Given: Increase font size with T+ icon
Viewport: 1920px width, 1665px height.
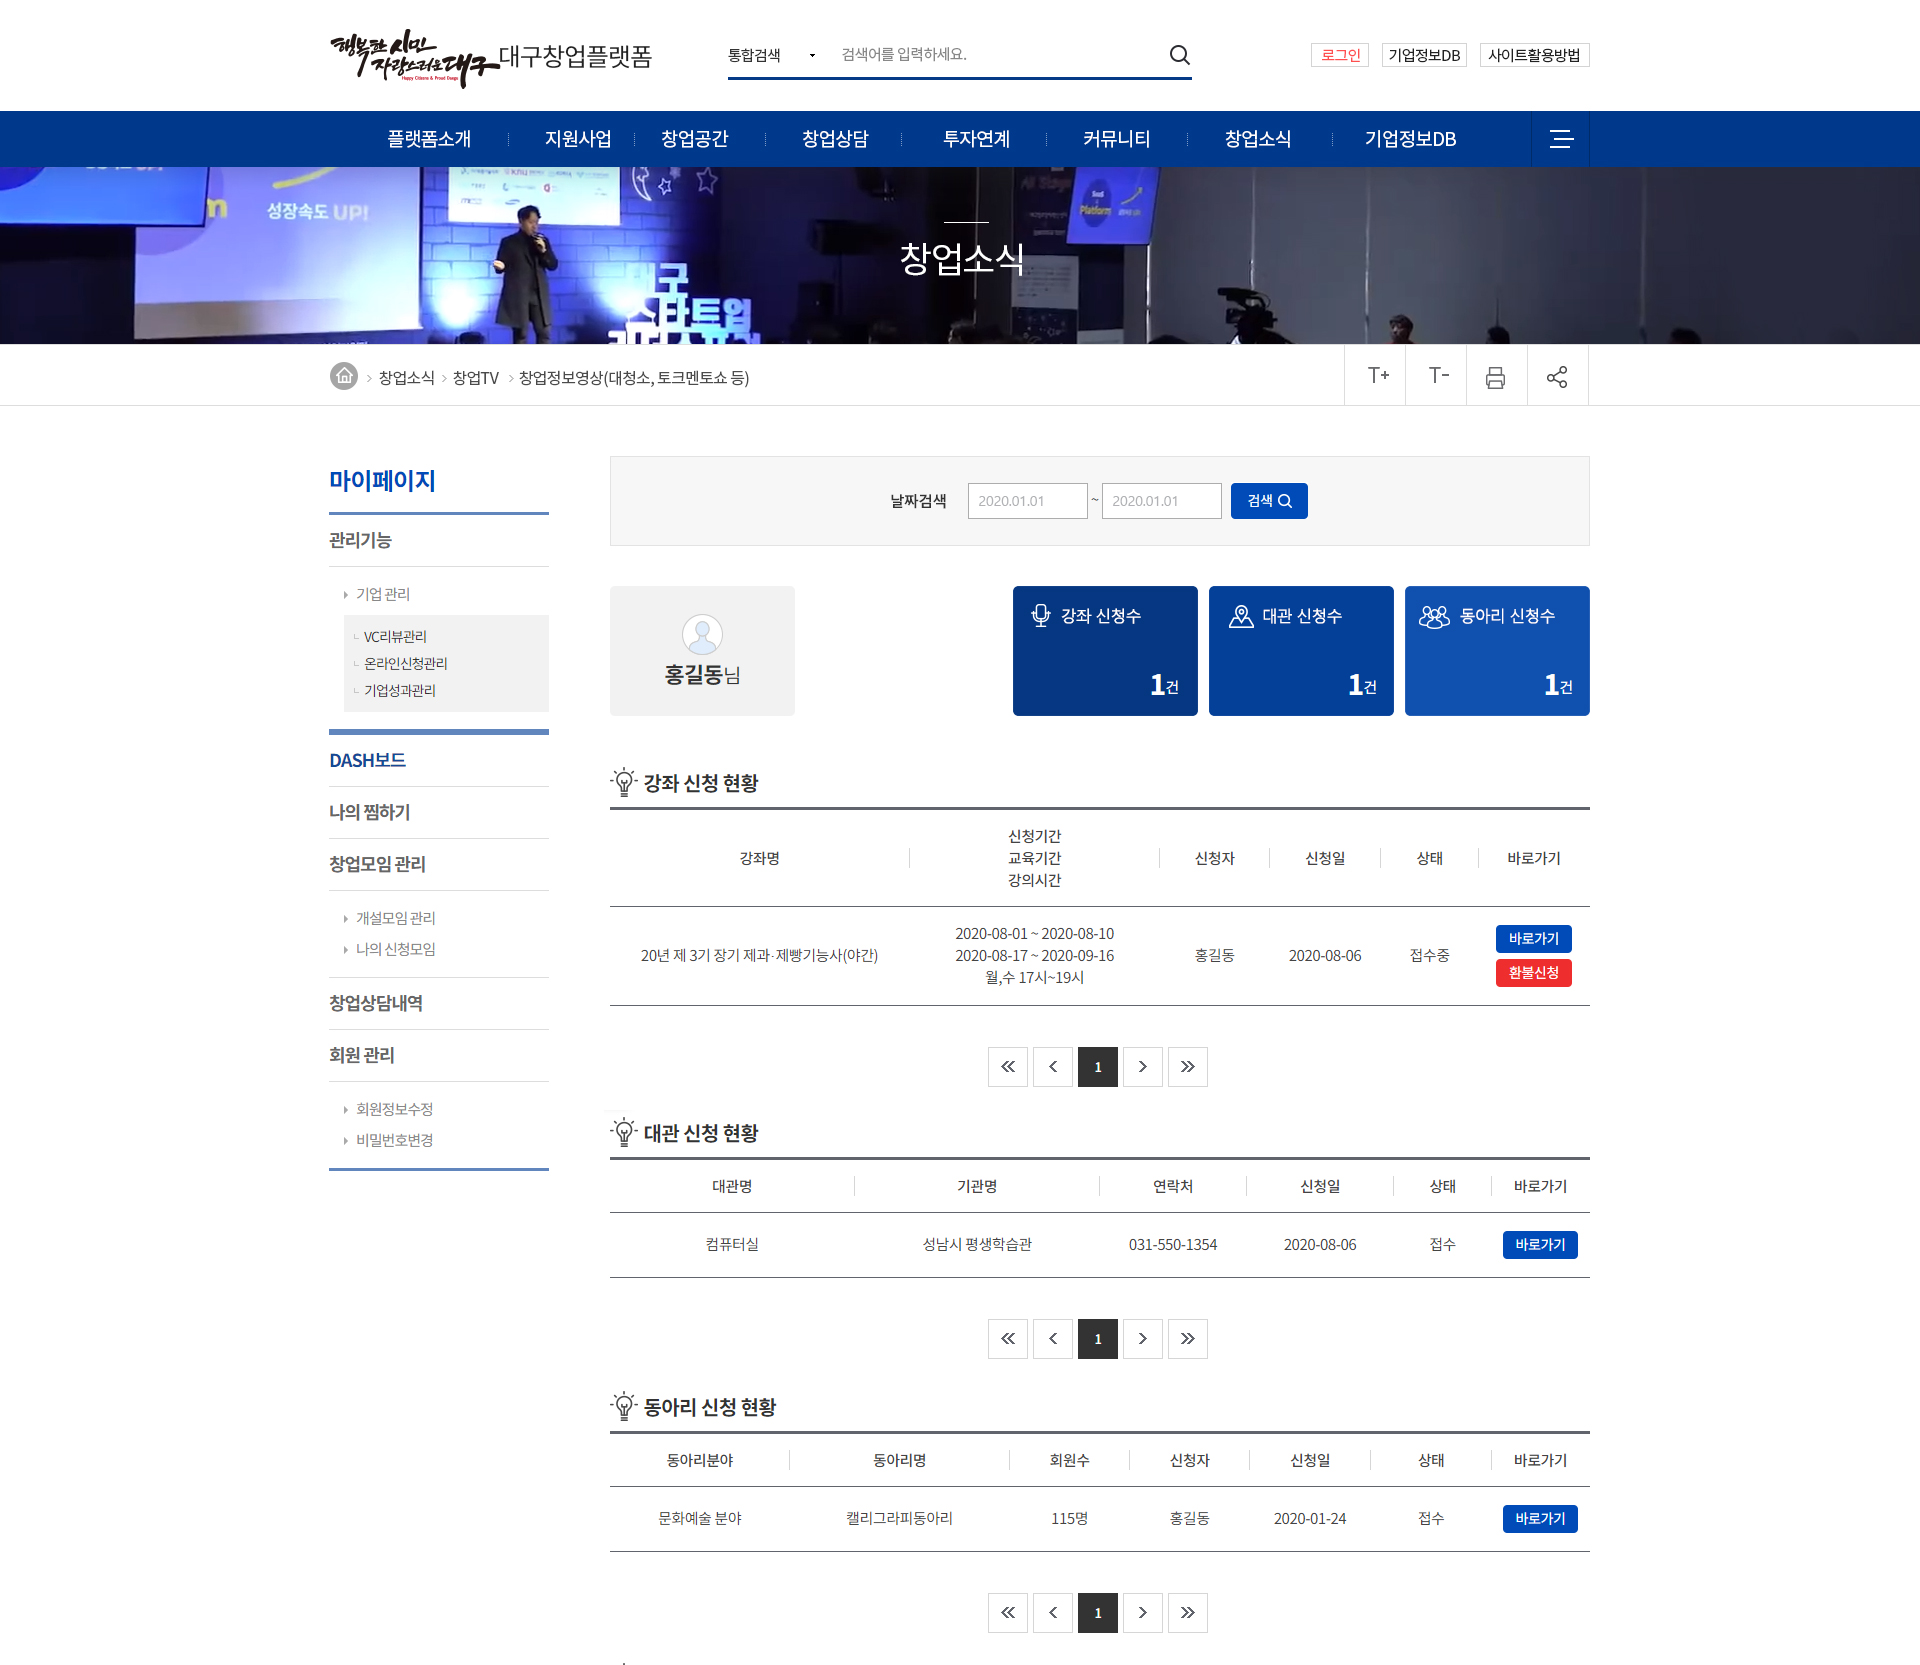Looking at the screenshot, I should [1377, 376].
